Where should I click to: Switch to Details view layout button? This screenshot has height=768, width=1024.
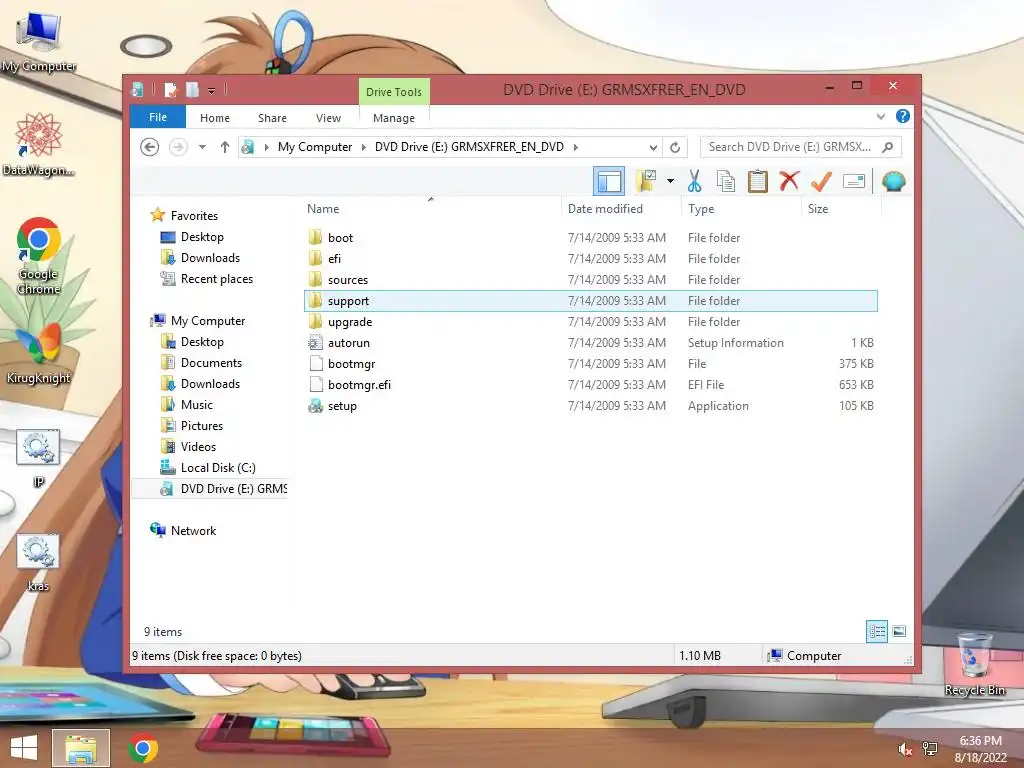pos(876,631)
